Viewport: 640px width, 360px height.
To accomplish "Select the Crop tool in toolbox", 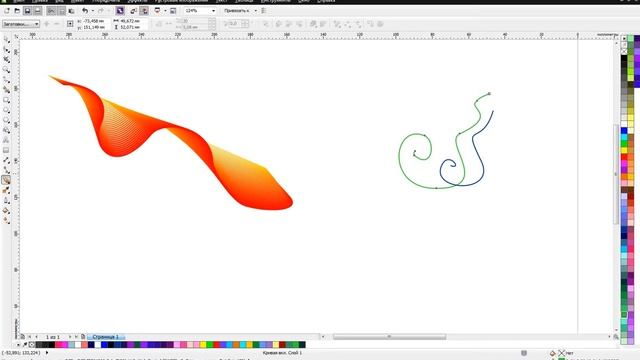I will coord(6,60).
